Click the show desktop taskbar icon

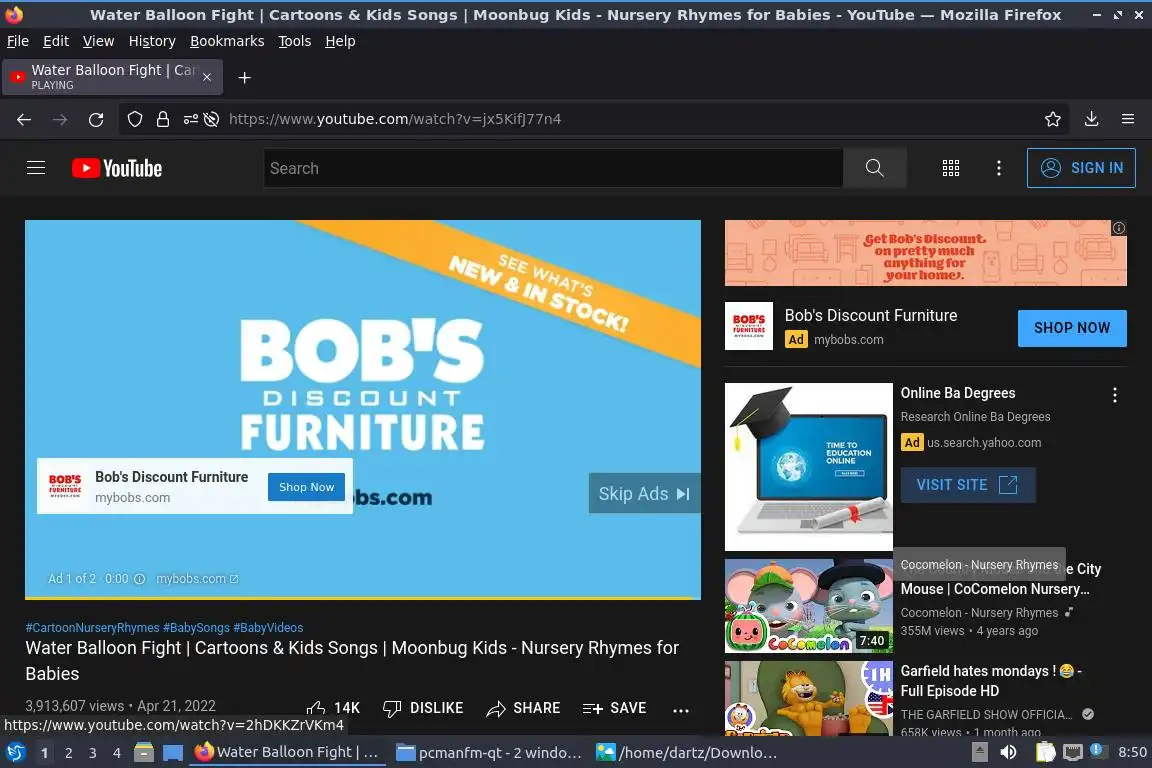click(x=173, y=753)
